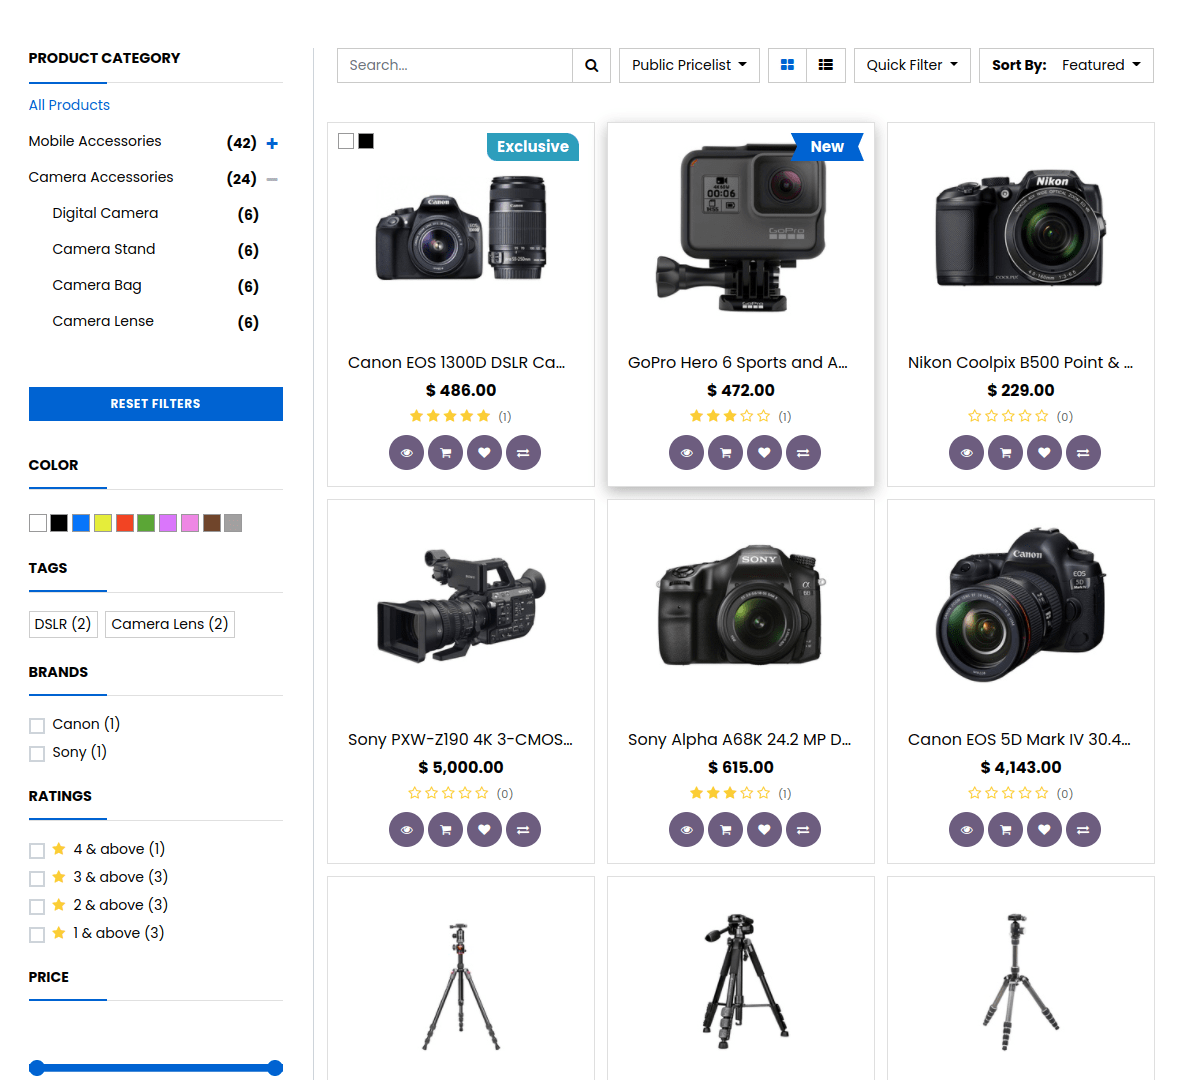The image size is (1200, 1080).
Task: Click the Reset Filters button
Action: (156, 404)
